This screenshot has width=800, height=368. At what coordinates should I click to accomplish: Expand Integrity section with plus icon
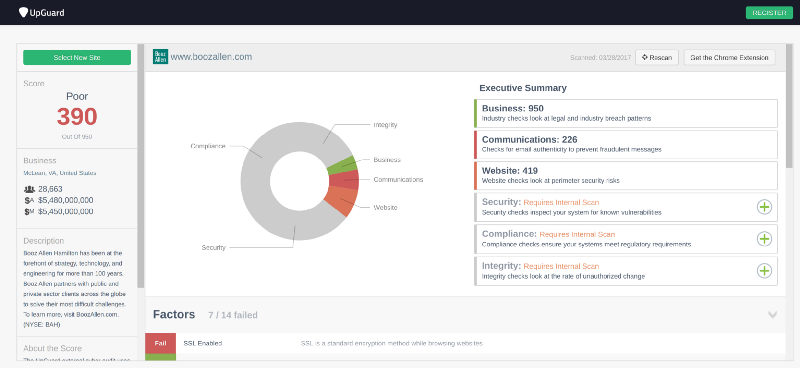pyautogui.click(x=764, y=271)
